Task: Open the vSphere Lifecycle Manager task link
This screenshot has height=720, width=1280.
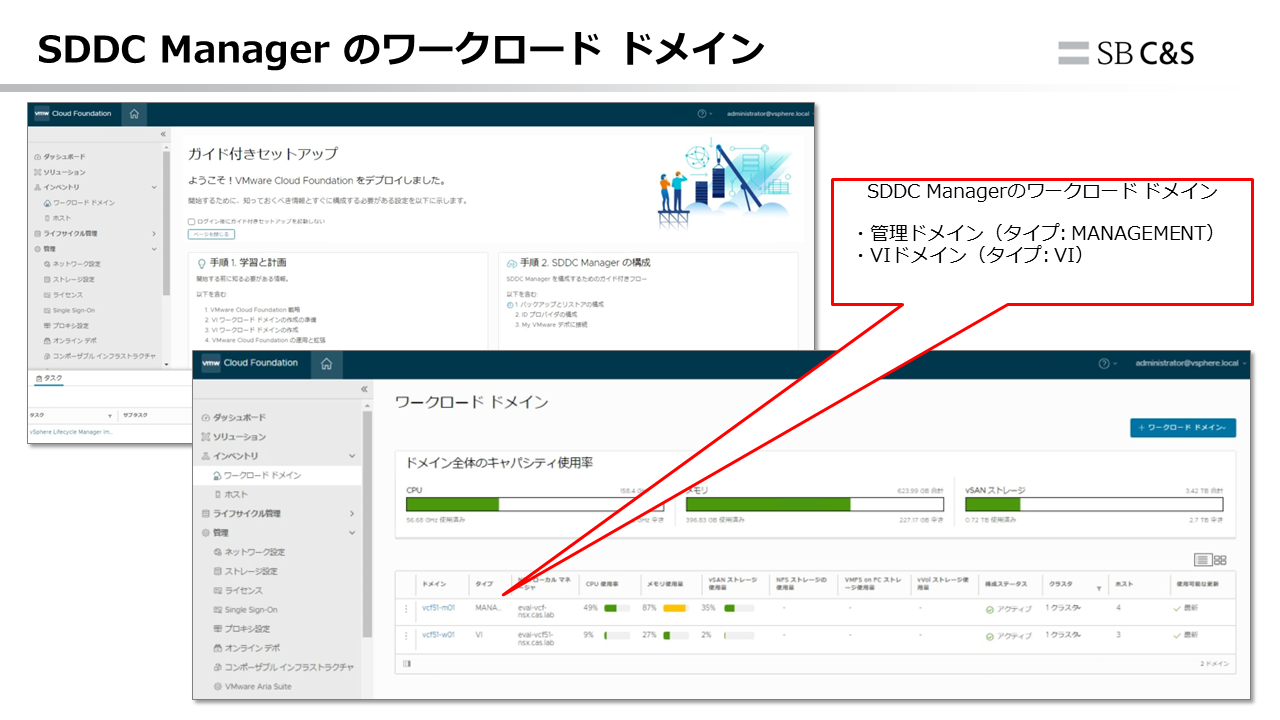Action: [x=71, y=432]
